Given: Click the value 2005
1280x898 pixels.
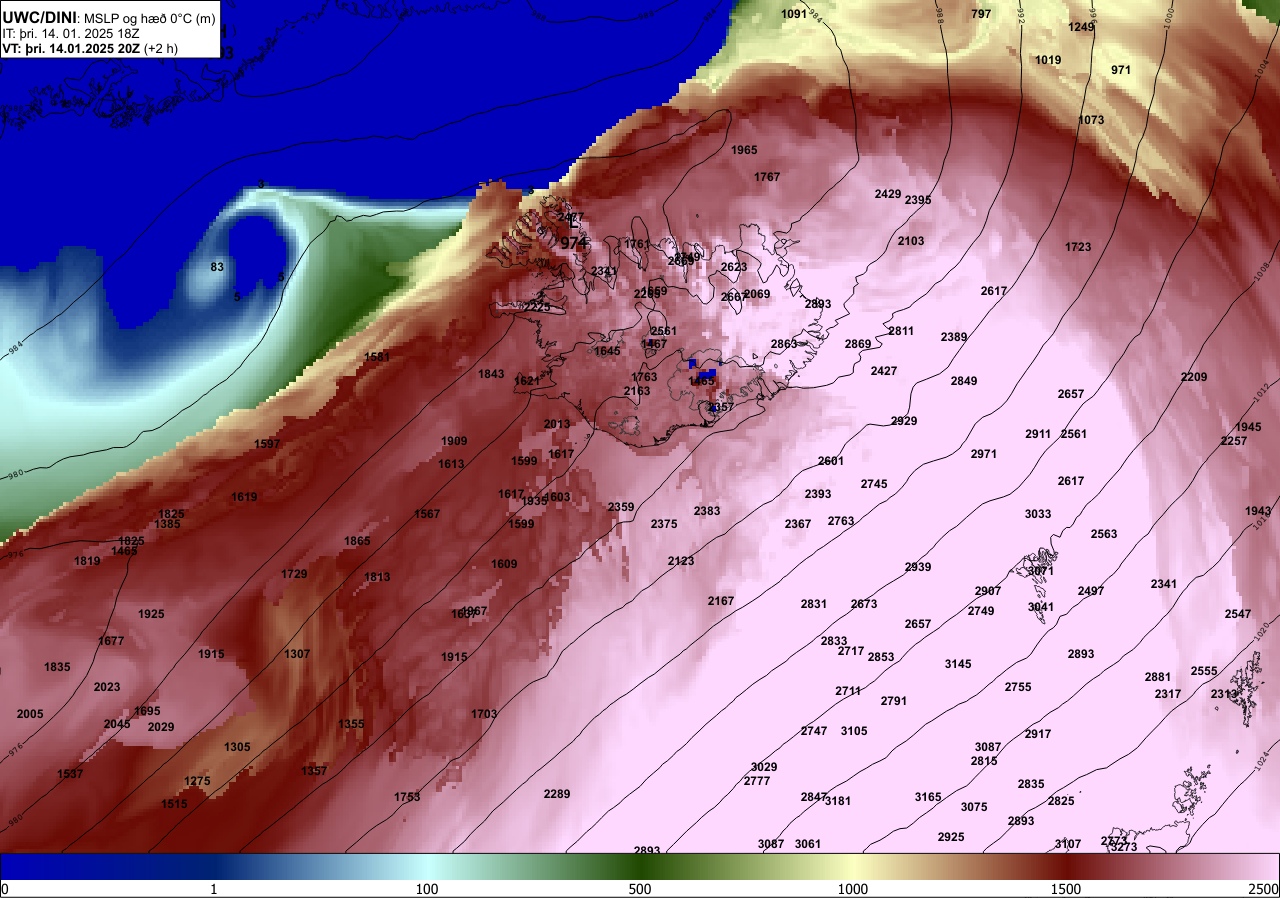Looking at the screenshot, I should (x=30, y=714).
